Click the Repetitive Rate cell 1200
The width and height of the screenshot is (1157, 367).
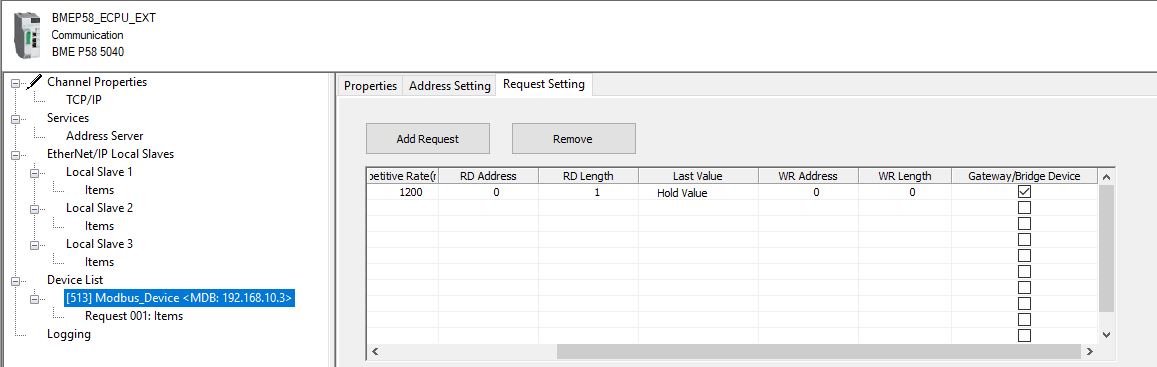click(403, 193)
